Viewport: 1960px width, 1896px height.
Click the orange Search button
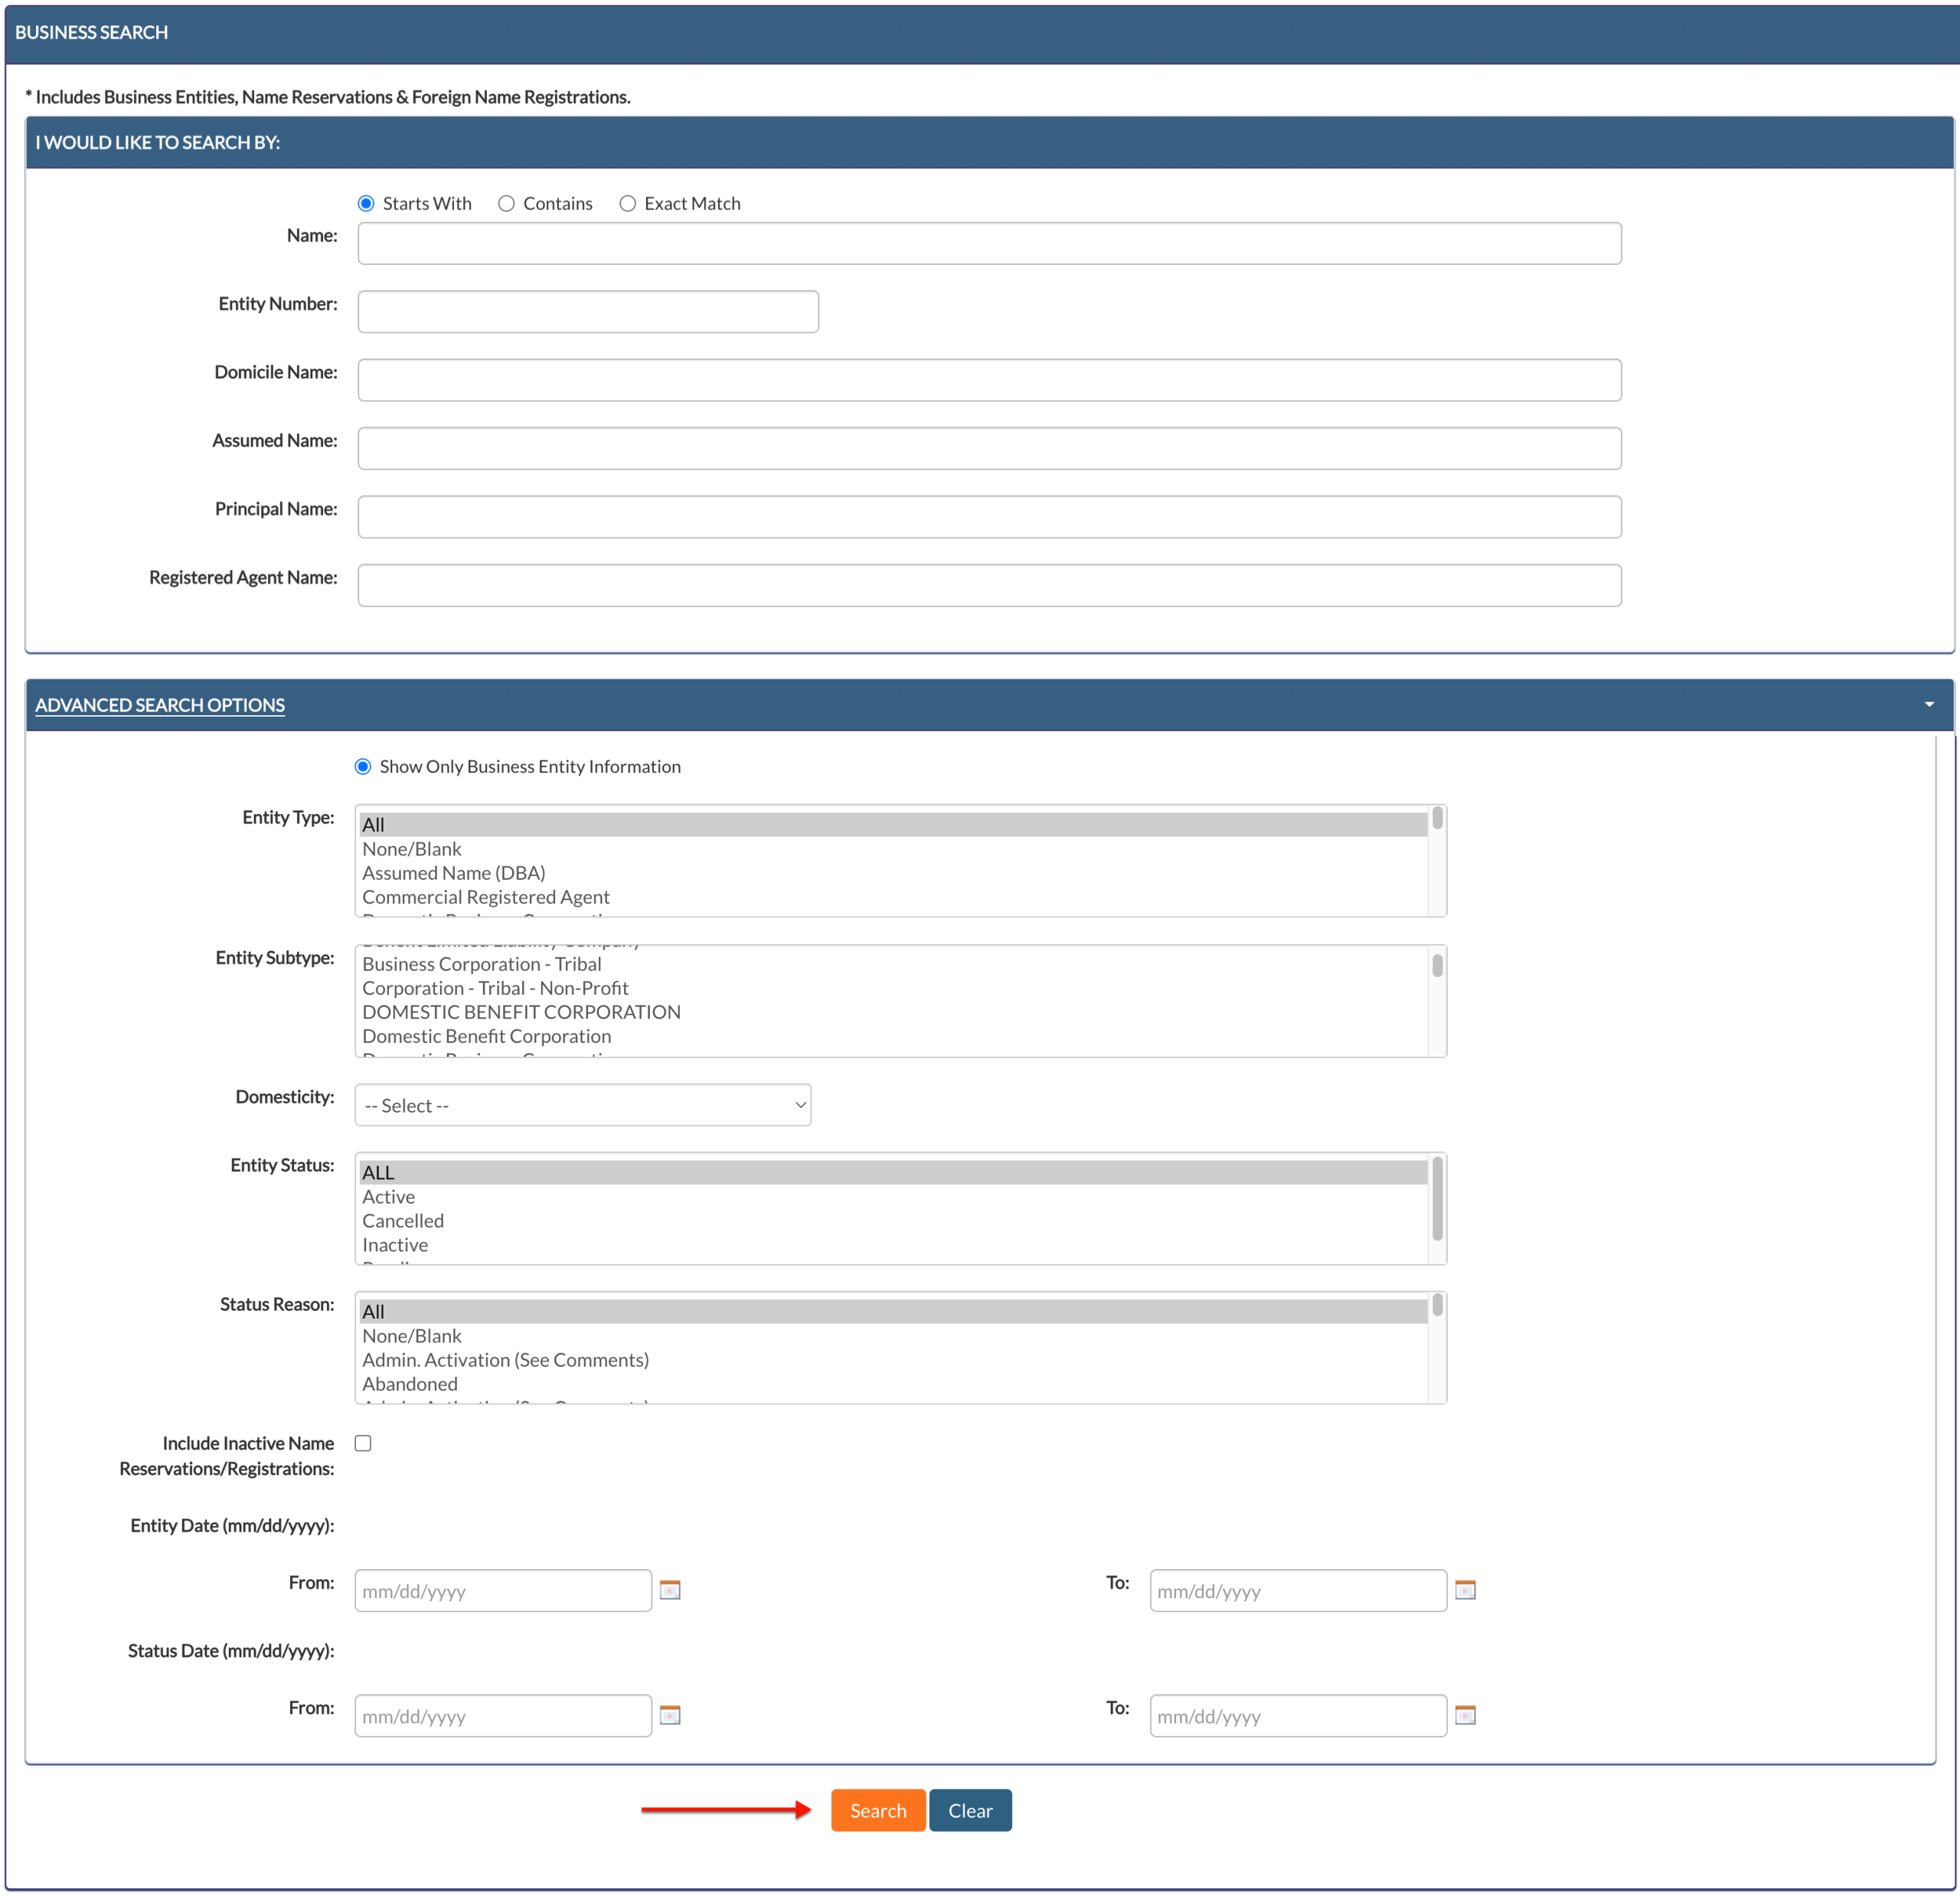click(878, 1810)
